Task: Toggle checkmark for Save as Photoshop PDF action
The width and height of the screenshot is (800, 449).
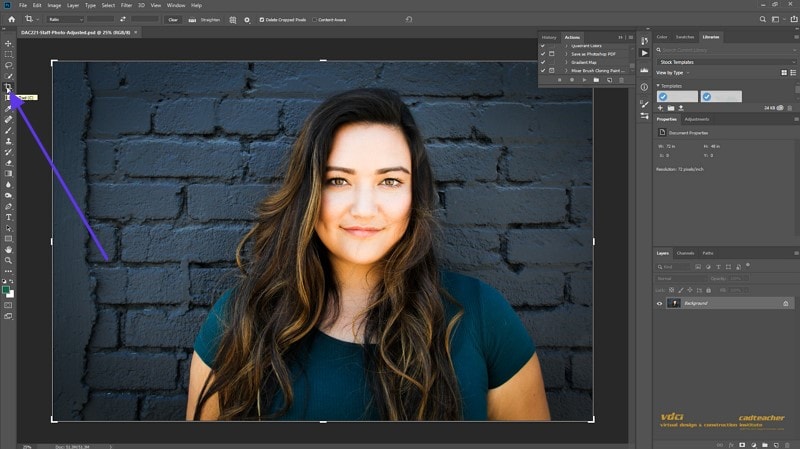Action: 543,54
